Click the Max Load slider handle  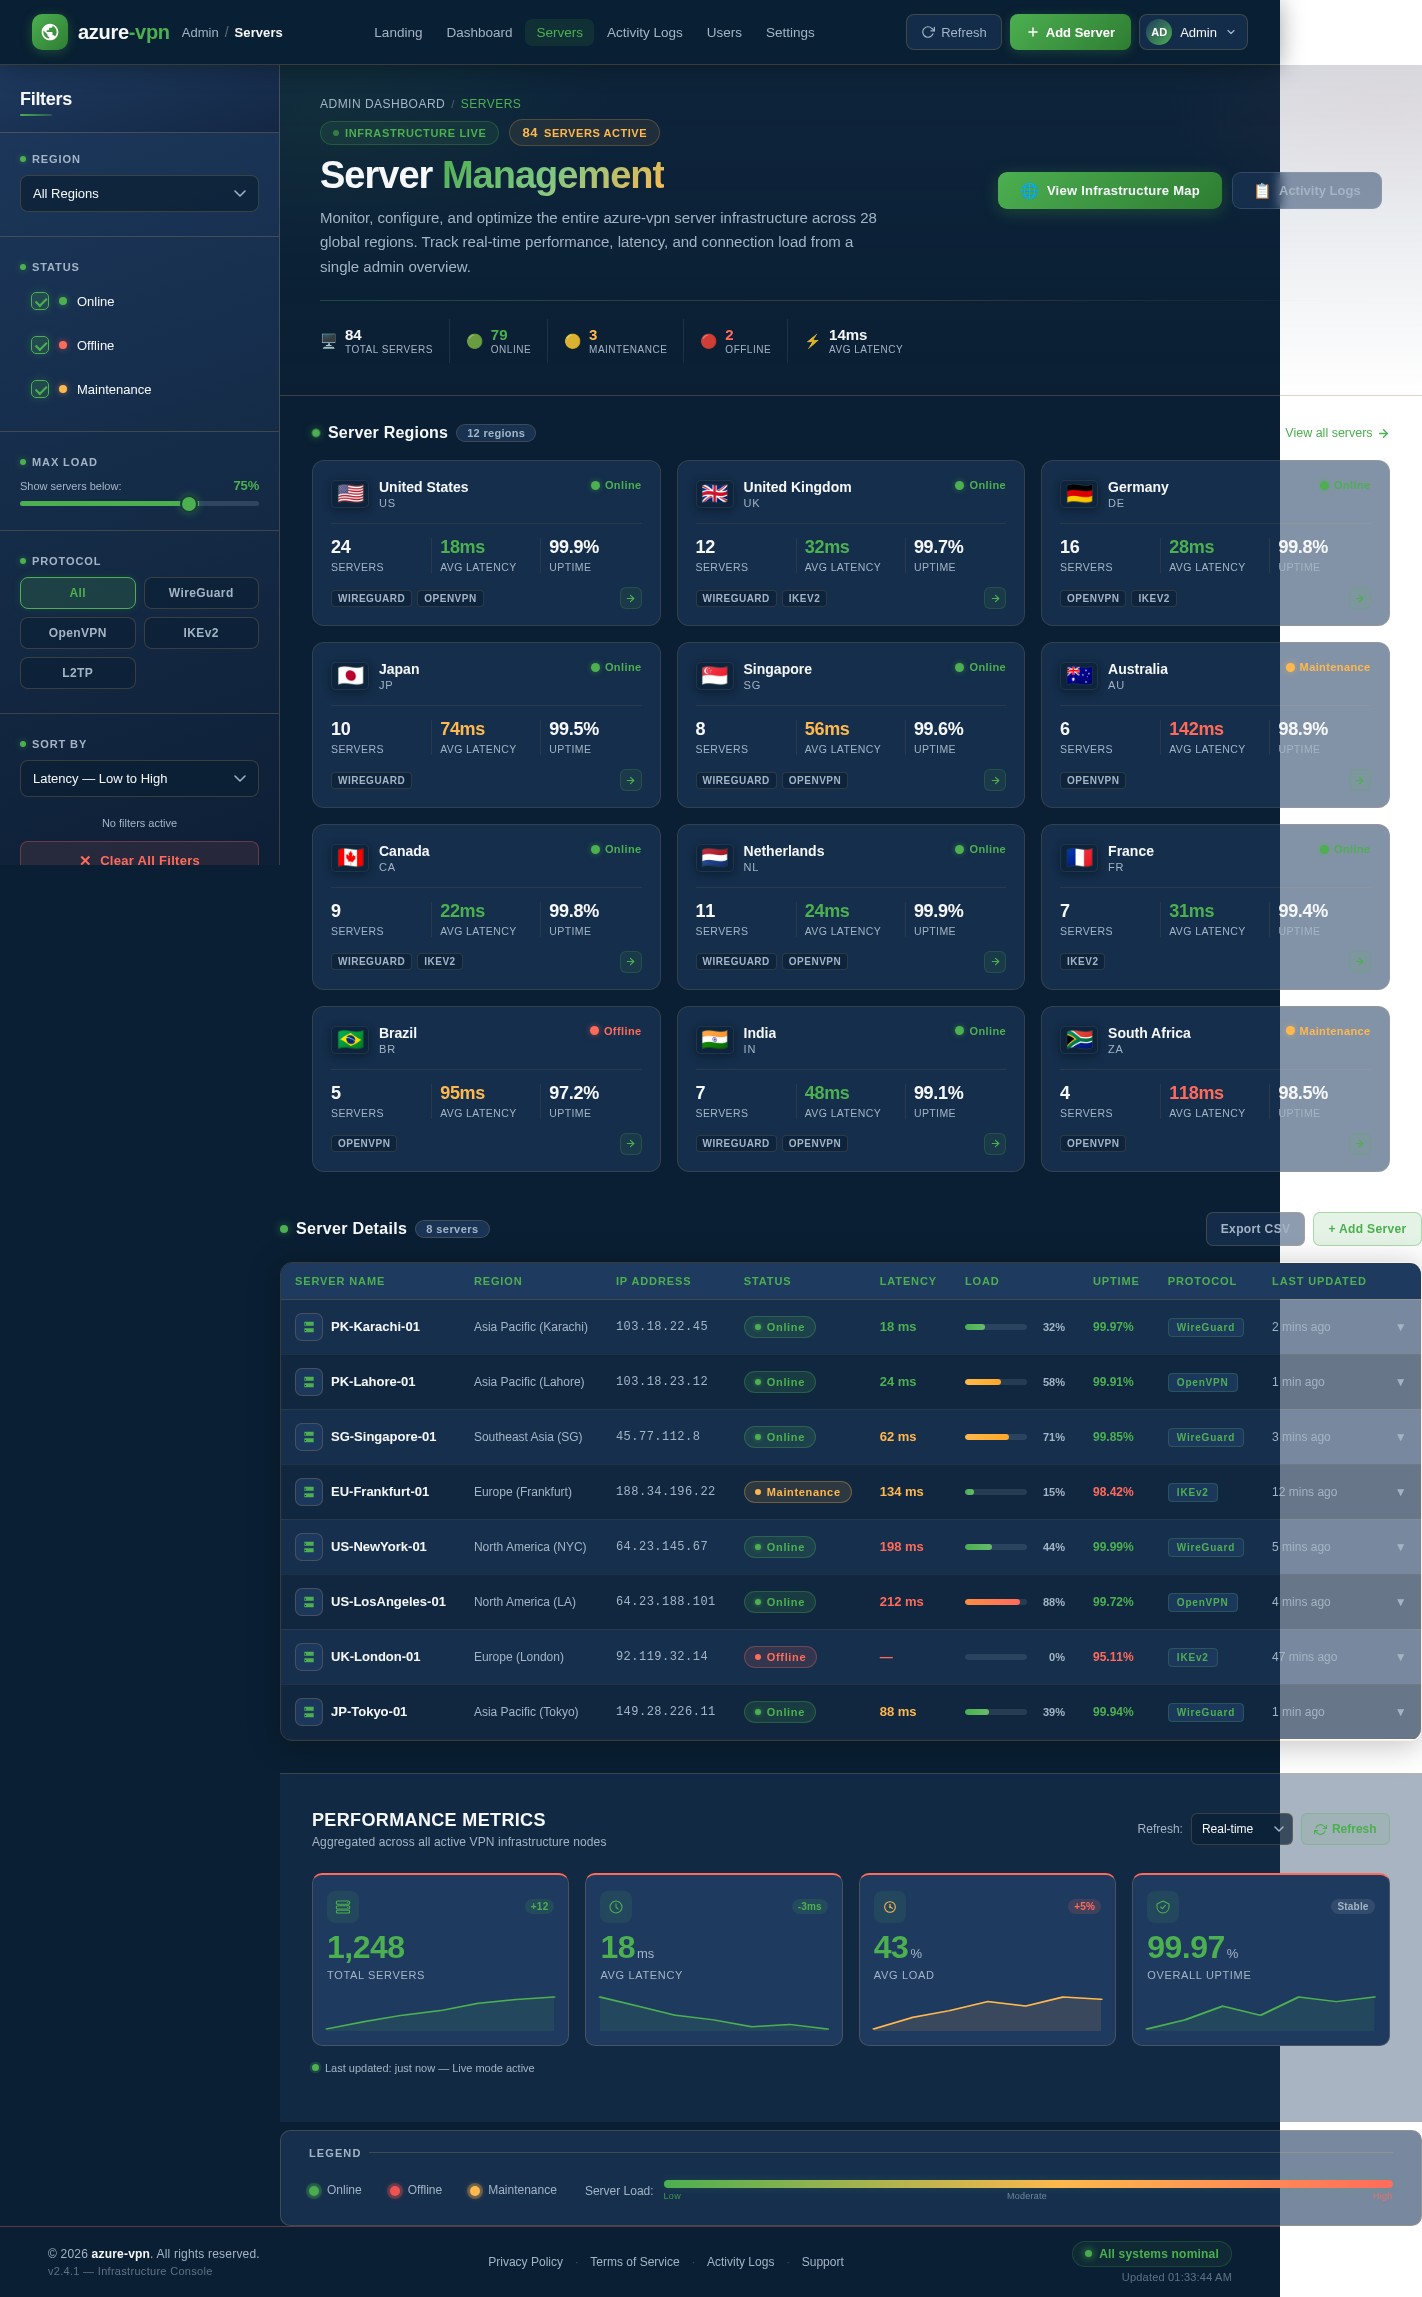(189, 504)
